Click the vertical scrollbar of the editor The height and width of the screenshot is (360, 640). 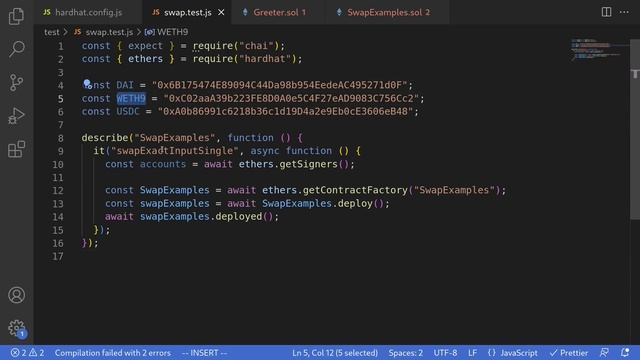coord(635,129)
